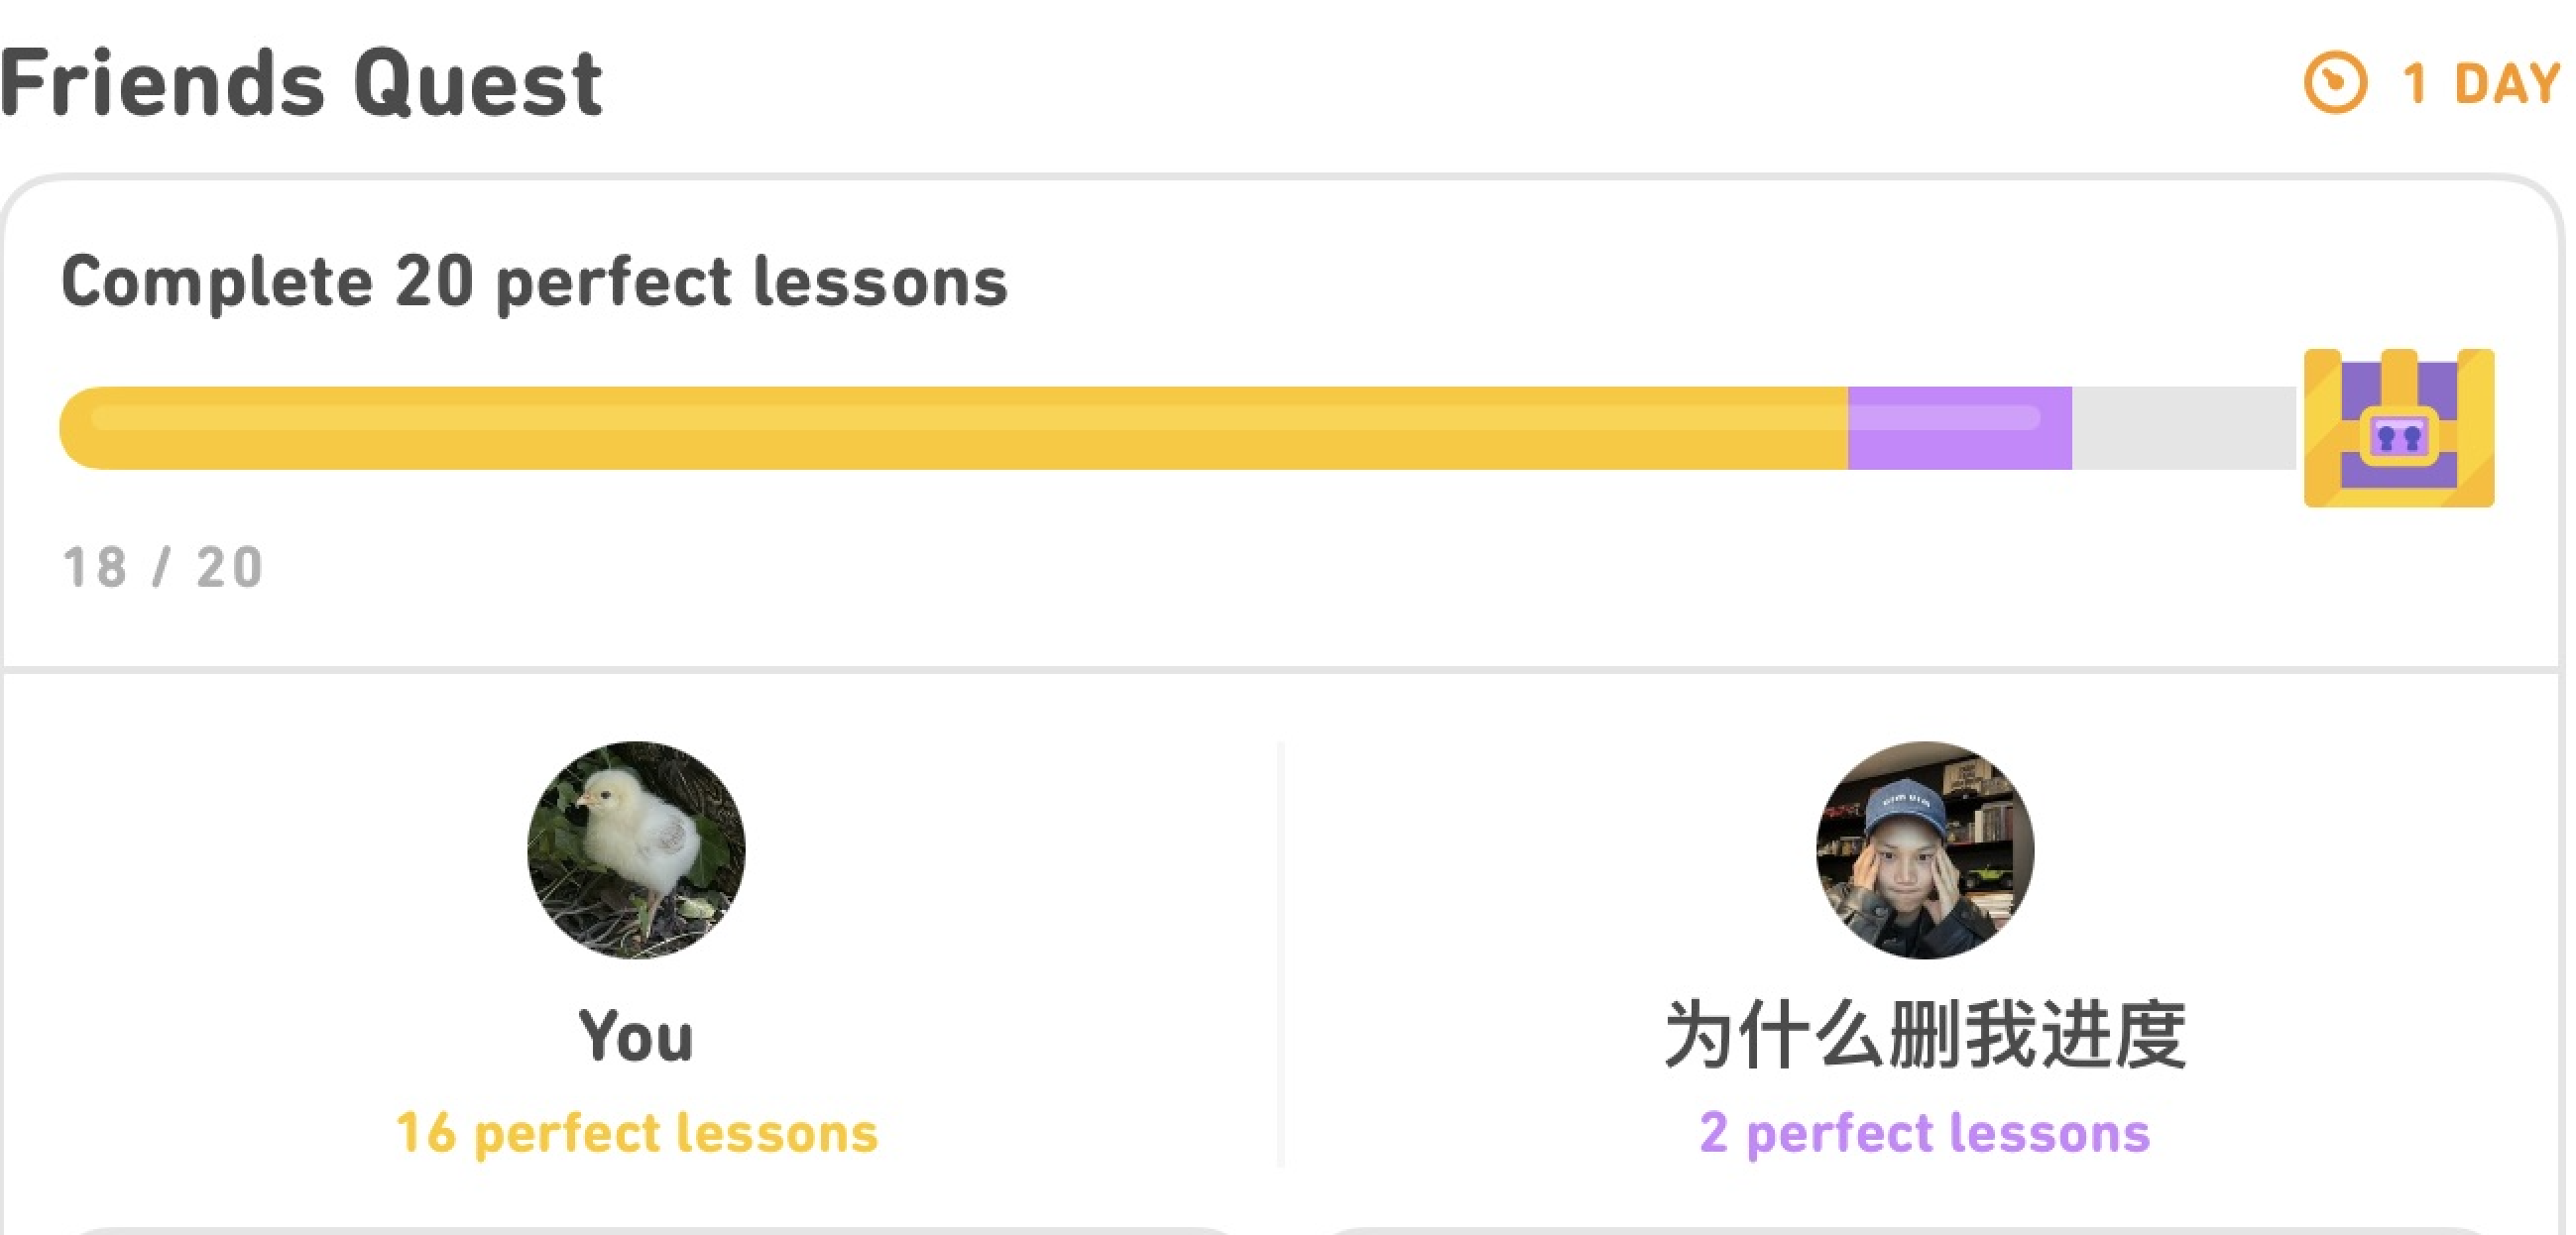The image size is (2576, 1235).
Task: Click the yellow portion of progress bar
Action: pyautogui.click(x=950, y=428)
